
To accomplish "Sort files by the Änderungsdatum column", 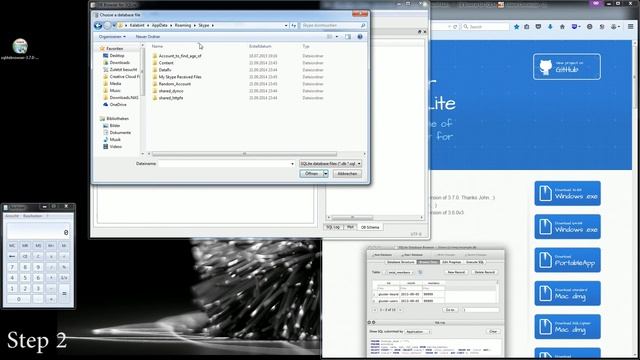I will pos(260,47).
